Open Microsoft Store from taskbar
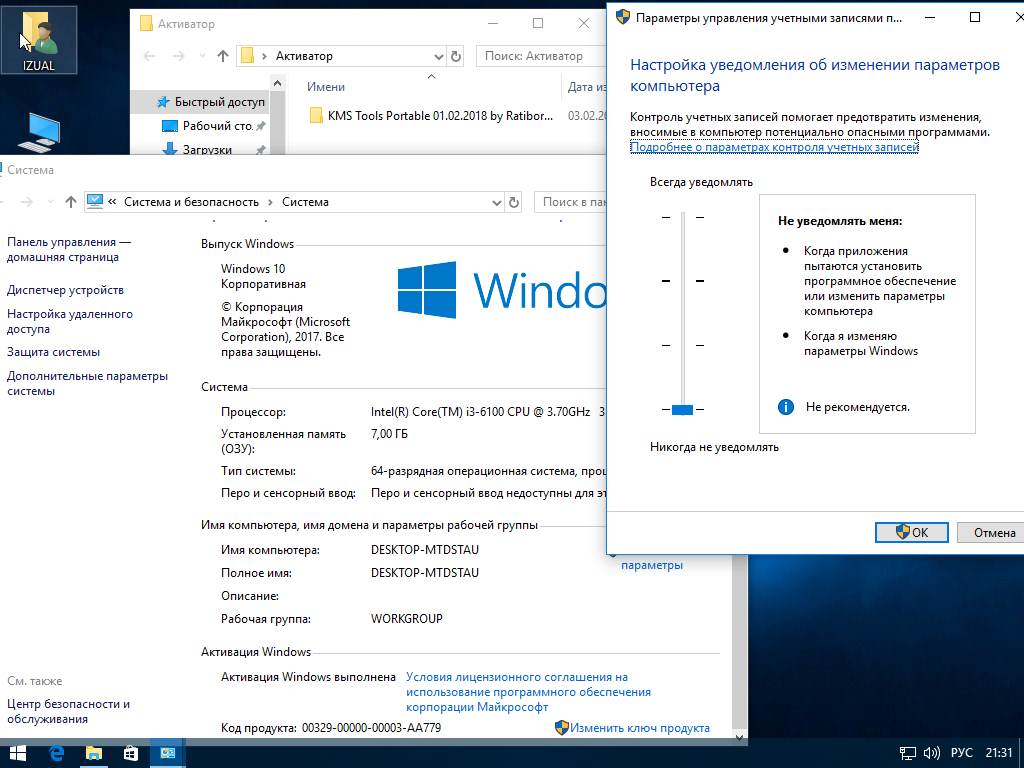 pyautogui.click(x=131, y=753)
